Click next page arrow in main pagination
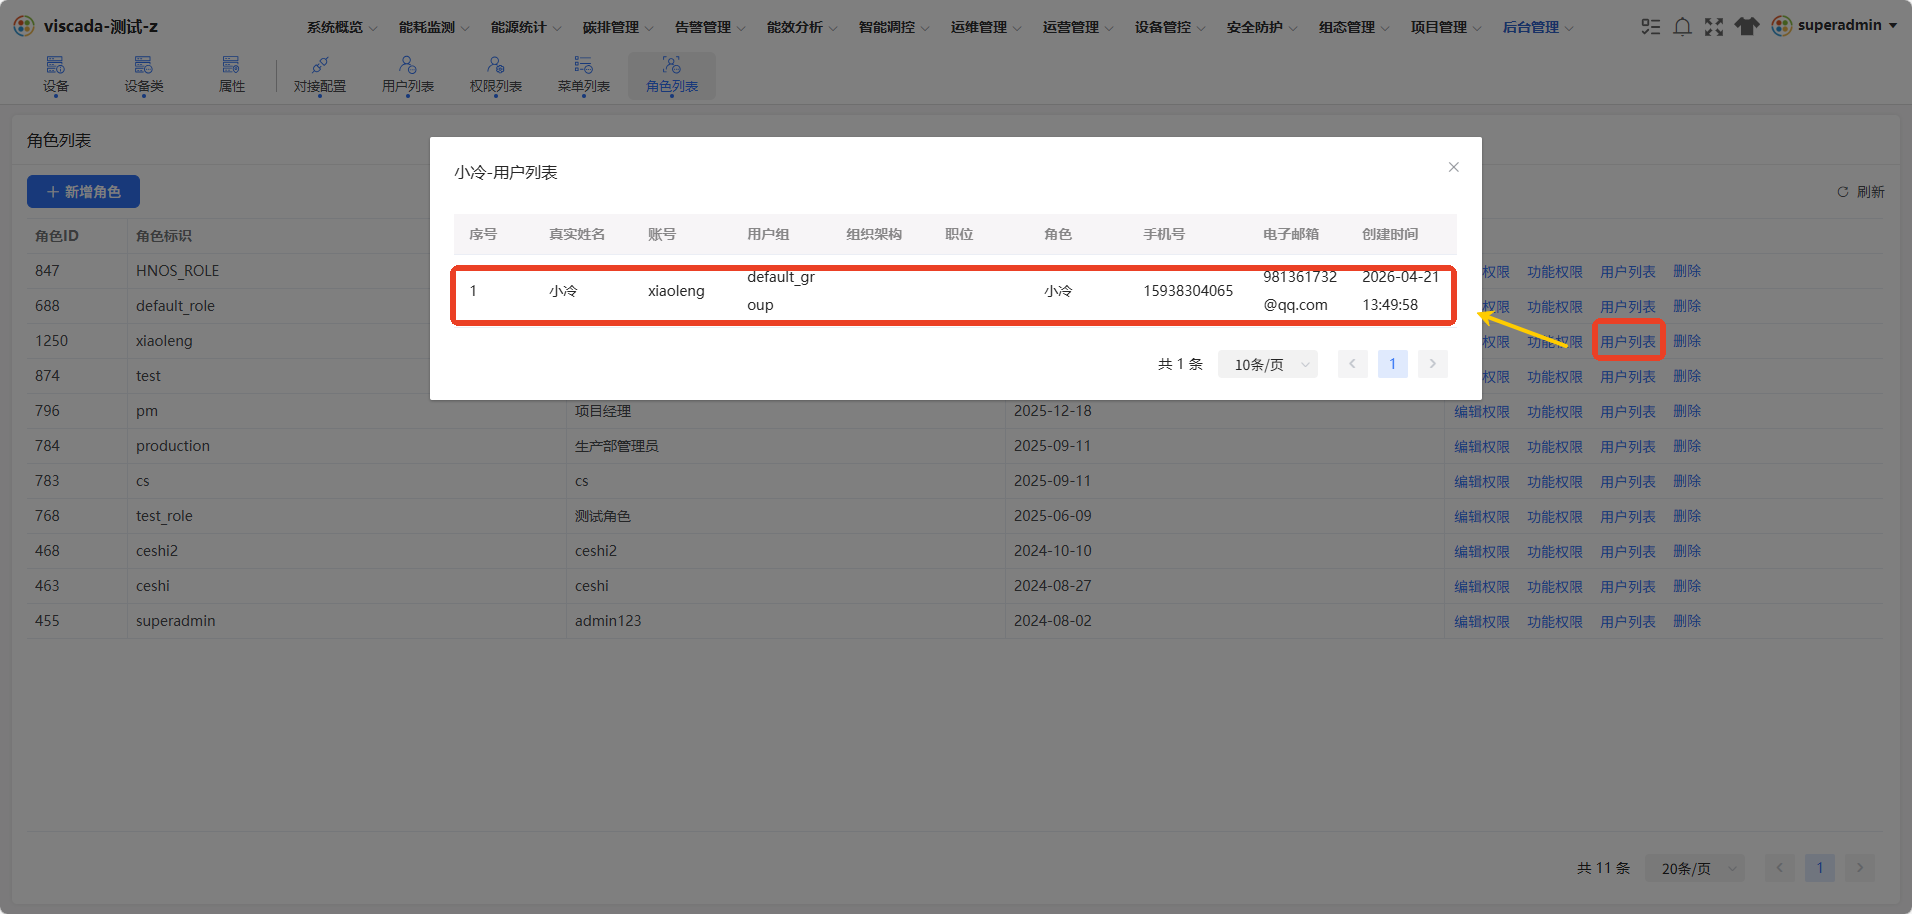The image size is (1912, 914). (1859, 868)
